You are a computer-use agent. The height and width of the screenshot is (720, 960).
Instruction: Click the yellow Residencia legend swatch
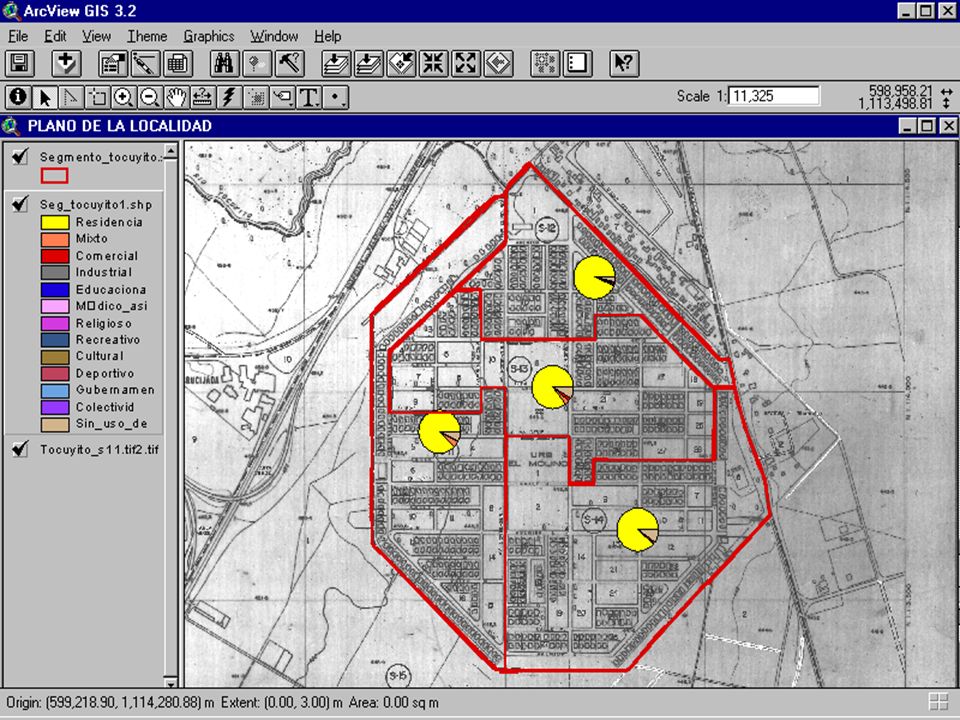[55, 222]
